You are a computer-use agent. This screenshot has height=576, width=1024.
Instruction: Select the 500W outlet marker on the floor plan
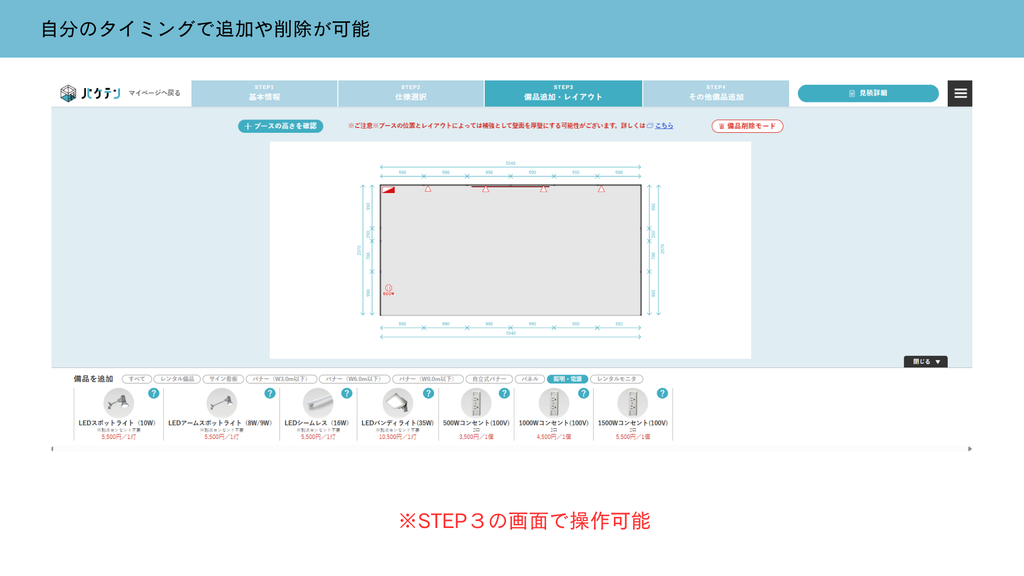[389, 290]
